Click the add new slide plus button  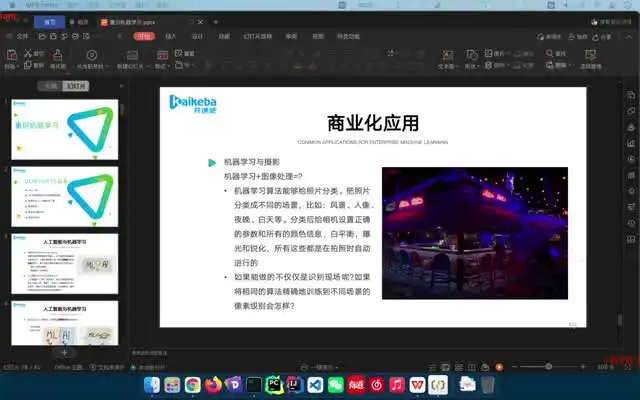(64, 352)
